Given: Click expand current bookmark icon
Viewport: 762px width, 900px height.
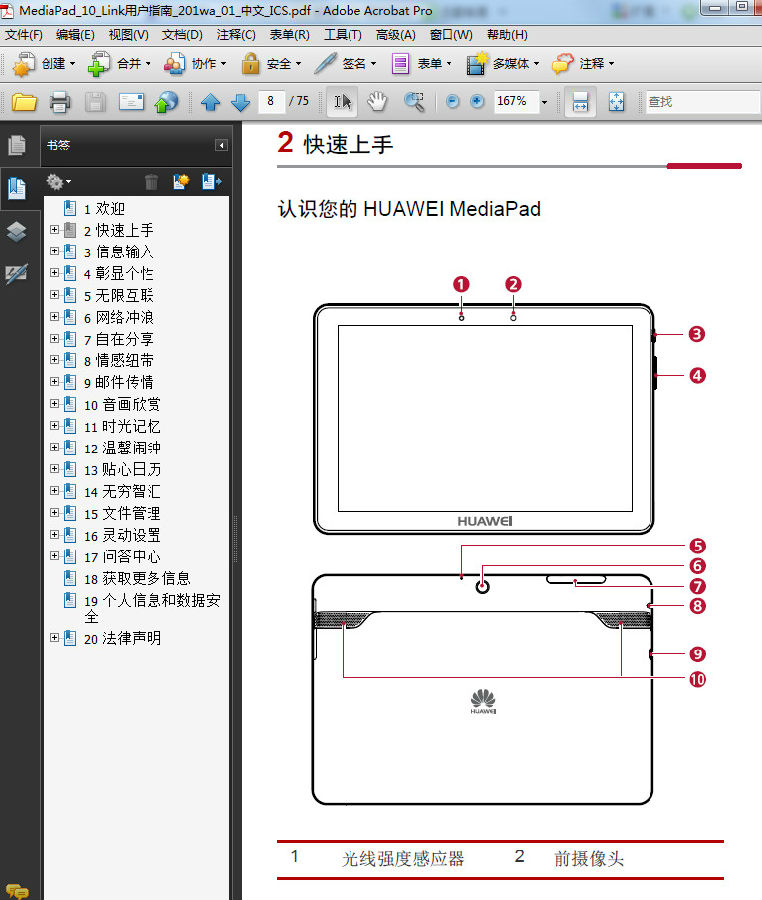Looking at the screenshot, I should pyautogui.click(x=211, y=182).
